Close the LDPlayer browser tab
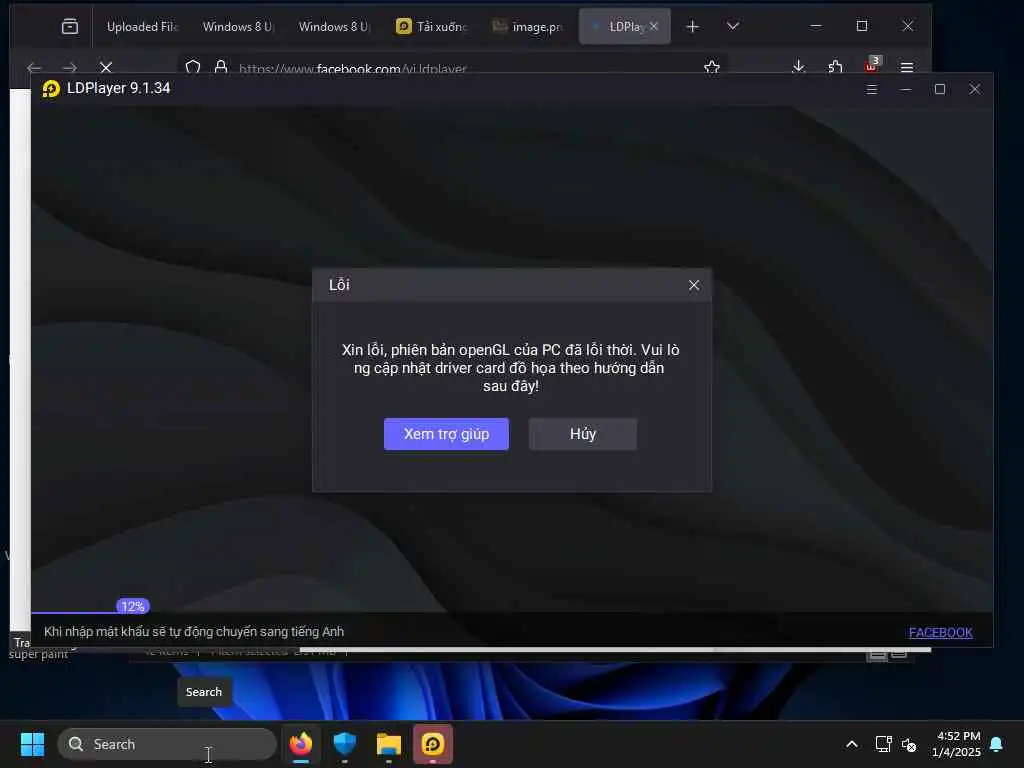Viewport: 1024px width, 768px height. (x=654, y=27)
